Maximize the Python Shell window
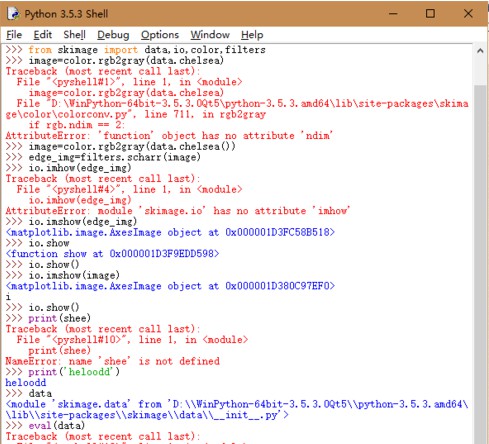489x444 pixels. (430, 14)
